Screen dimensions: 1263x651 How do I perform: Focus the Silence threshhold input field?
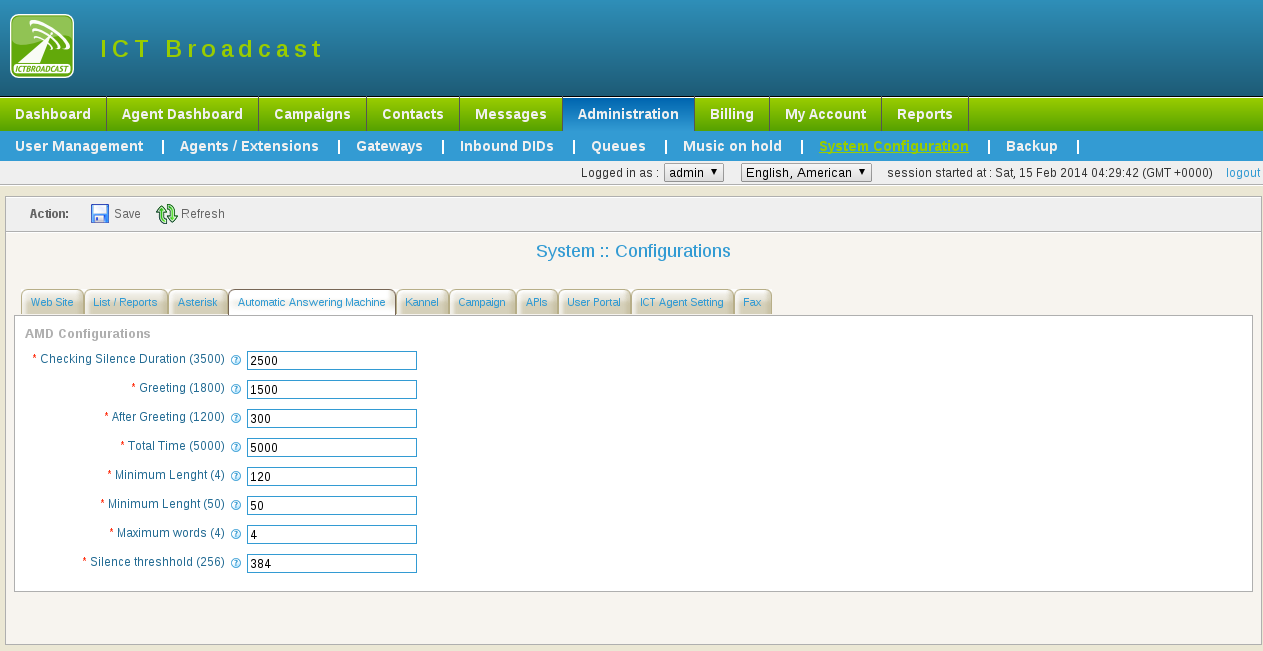click(x=332, y=564)
